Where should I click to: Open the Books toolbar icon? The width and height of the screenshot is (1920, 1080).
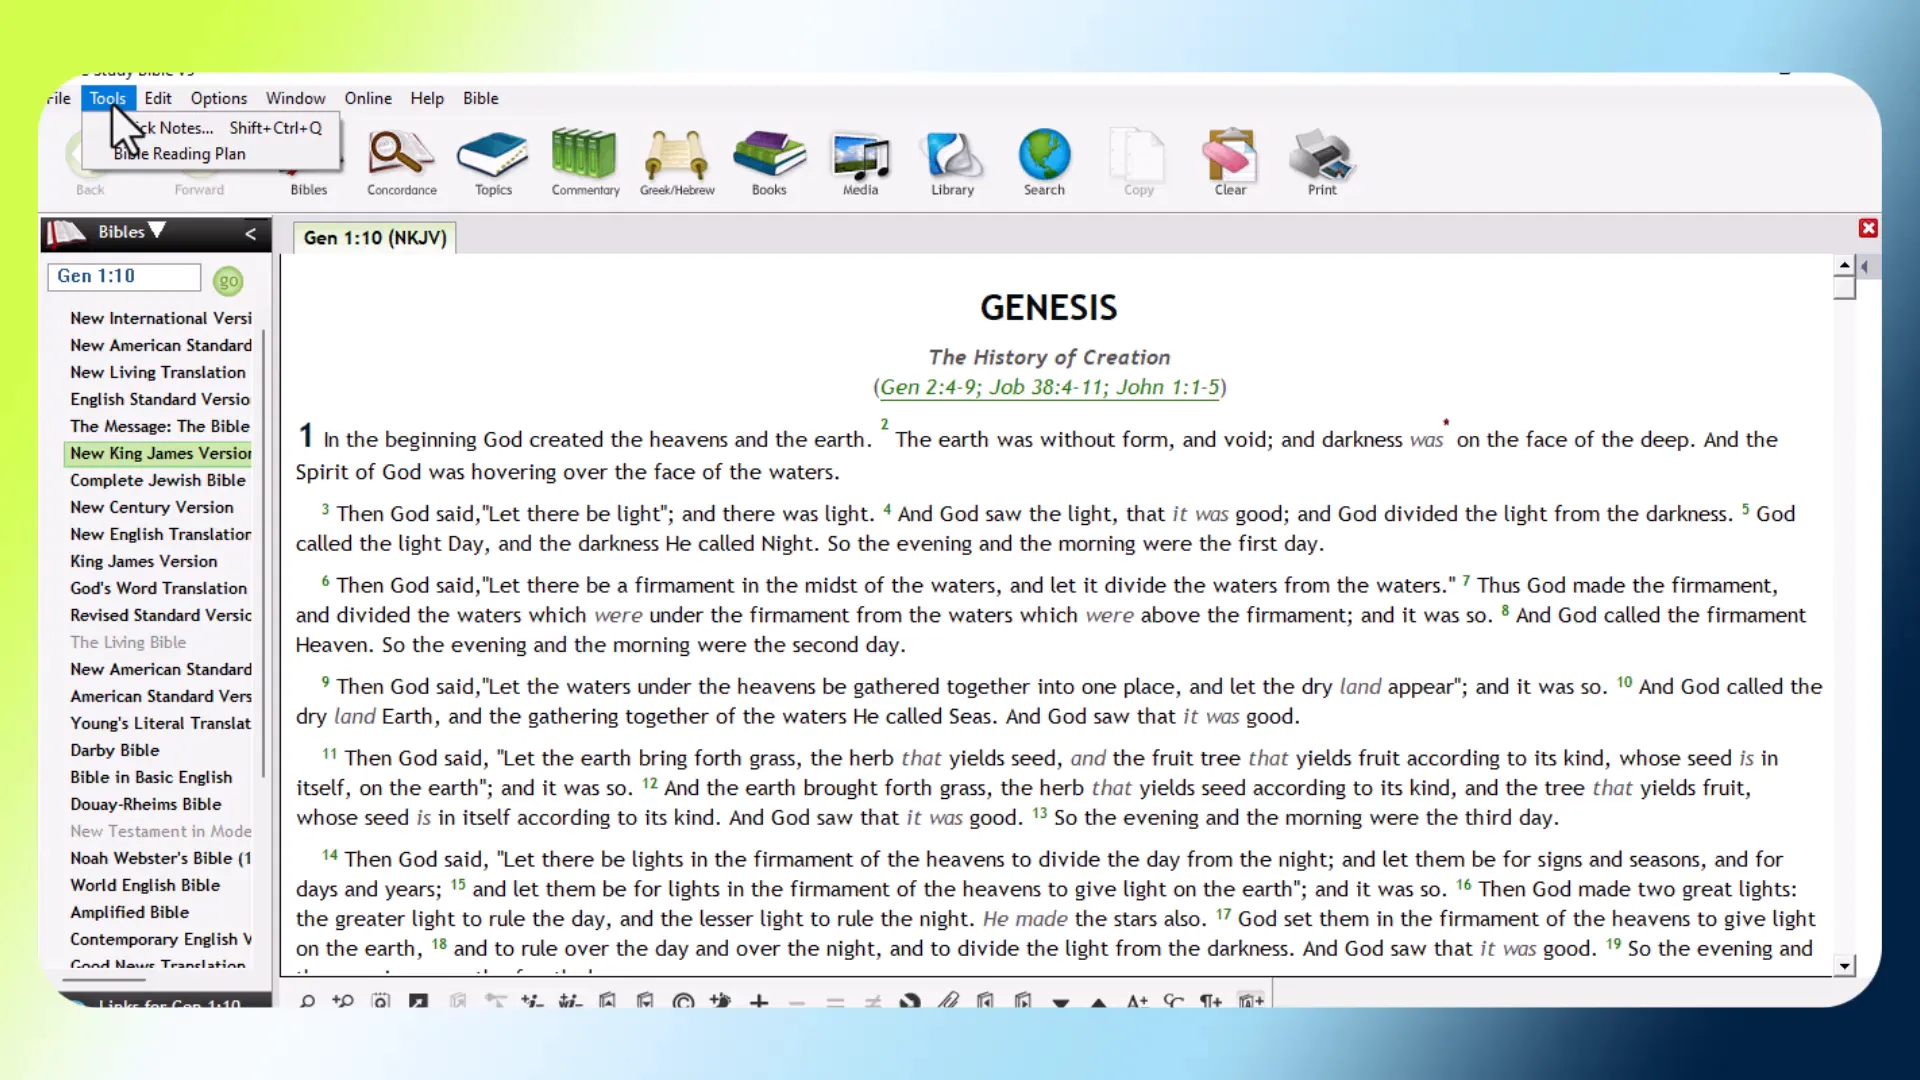click(x=769, y=163)
